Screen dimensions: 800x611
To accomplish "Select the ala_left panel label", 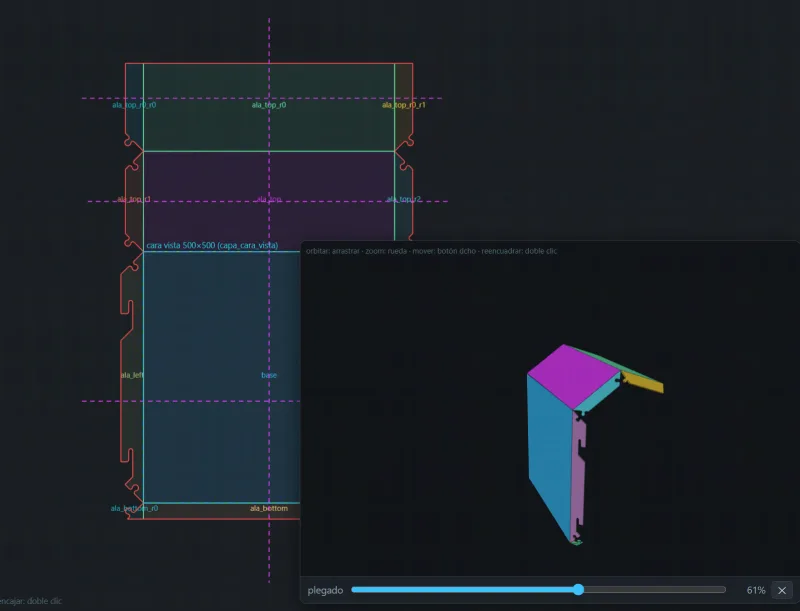I will [132, 375].
